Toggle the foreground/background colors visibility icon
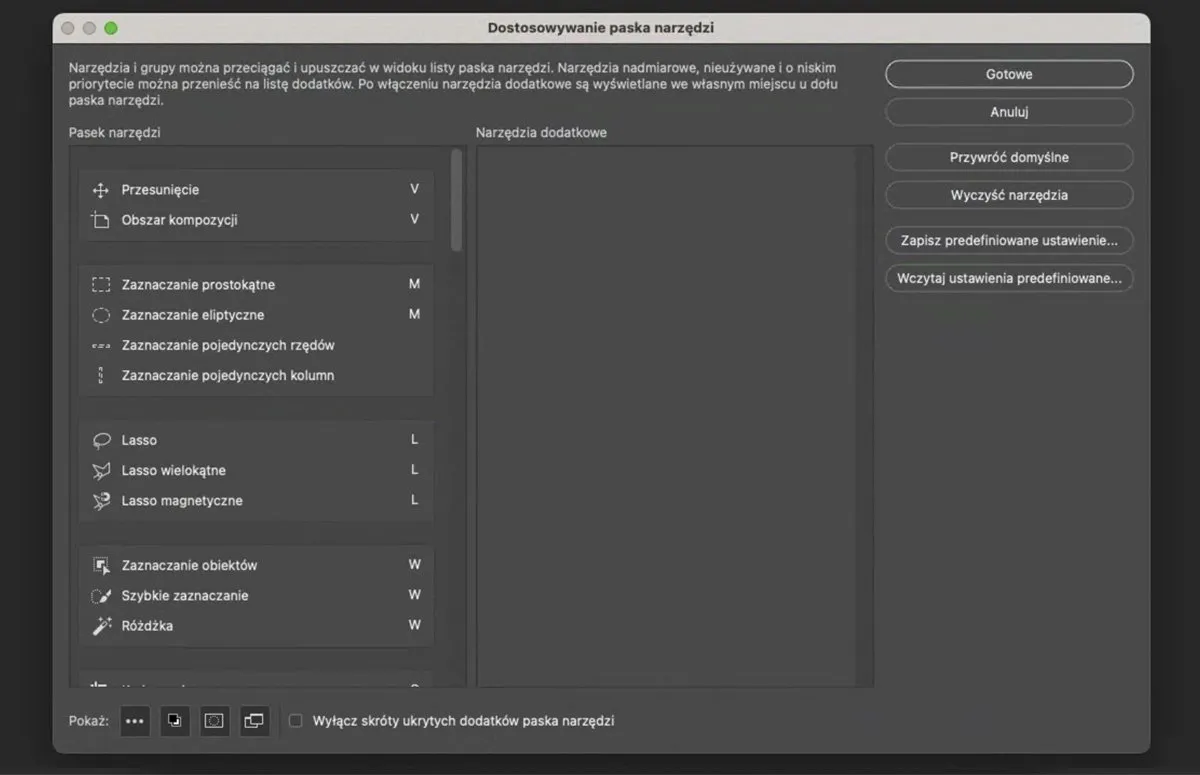The image size is (1200, 775). pos(174,720)
